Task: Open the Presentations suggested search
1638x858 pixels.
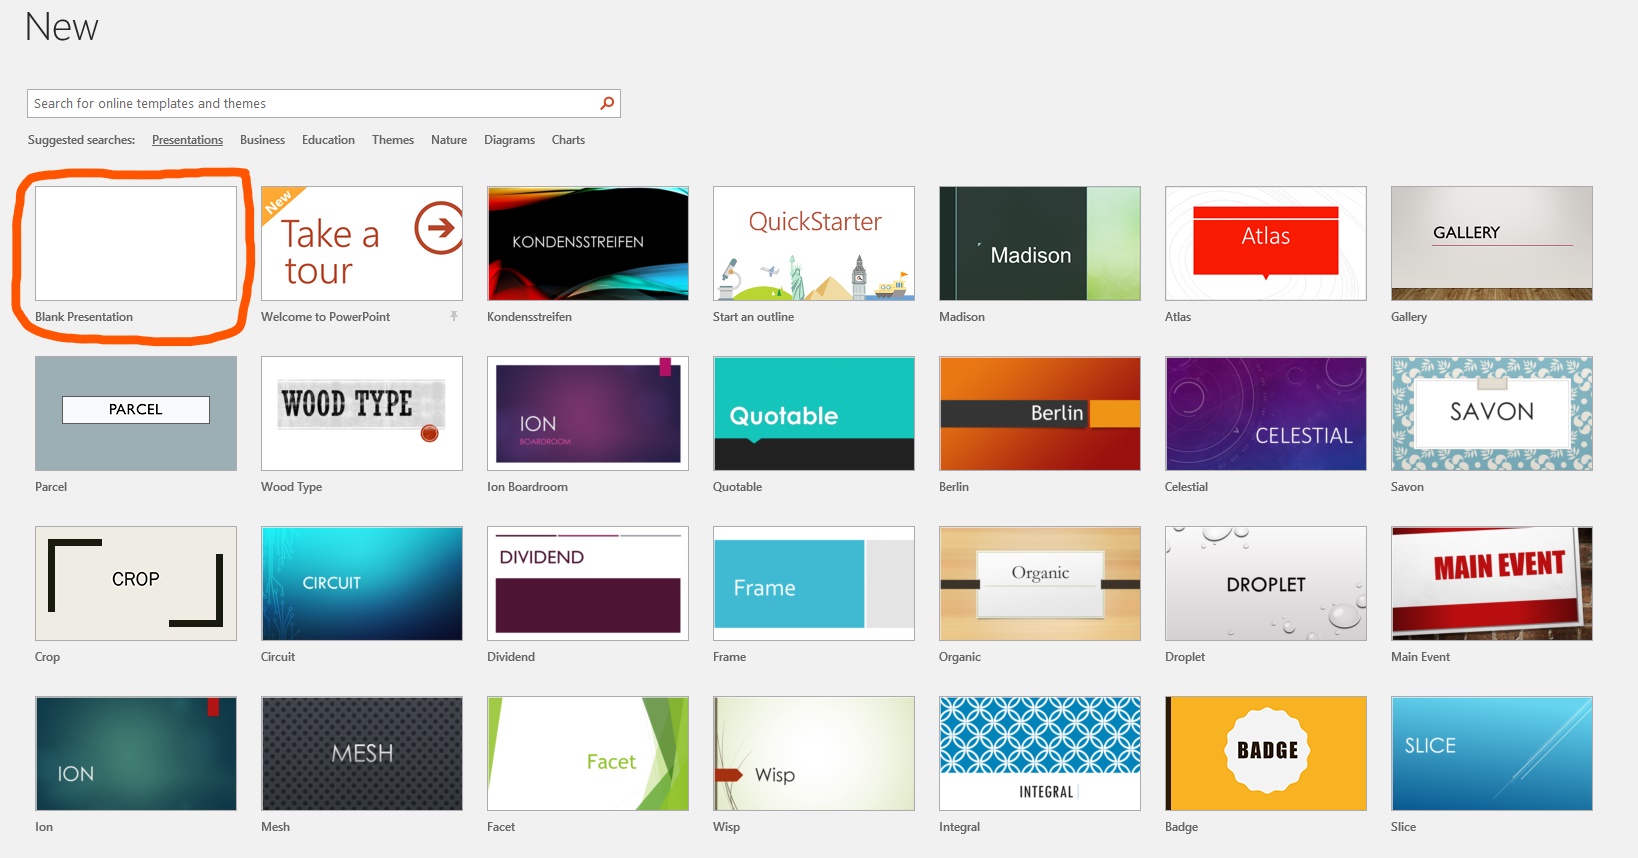Action: point(187,140)
